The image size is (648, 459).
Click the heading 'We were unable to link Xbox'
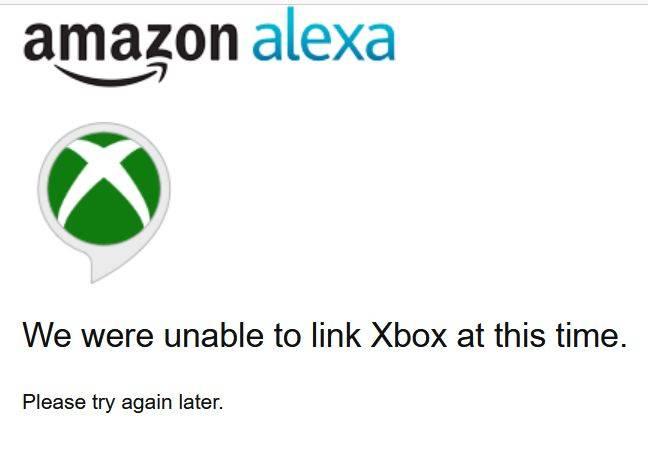click(x=325, y=335)
